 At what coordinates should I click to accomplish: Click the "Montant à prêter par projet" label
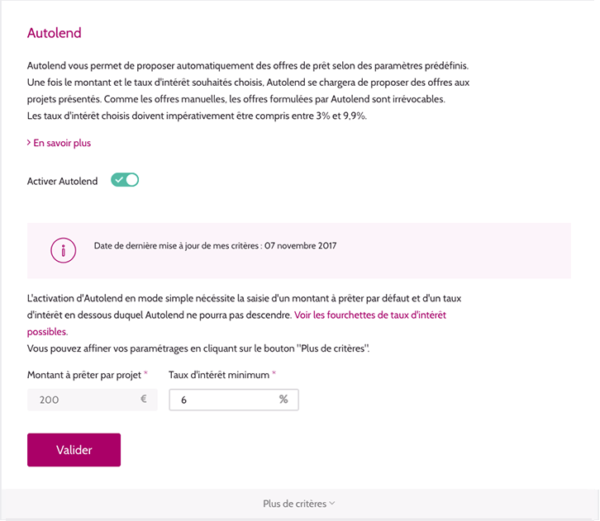tap(84, 374)
